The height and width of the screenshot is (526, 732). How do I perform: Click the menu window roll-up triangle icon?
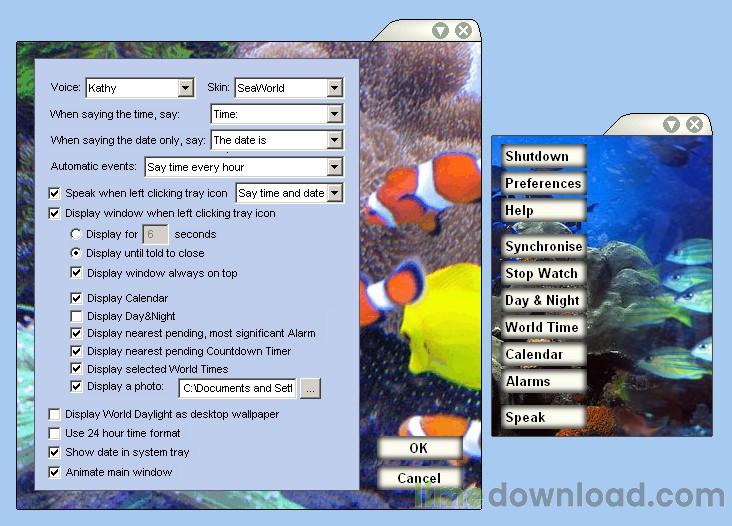(x=671, y=125)
